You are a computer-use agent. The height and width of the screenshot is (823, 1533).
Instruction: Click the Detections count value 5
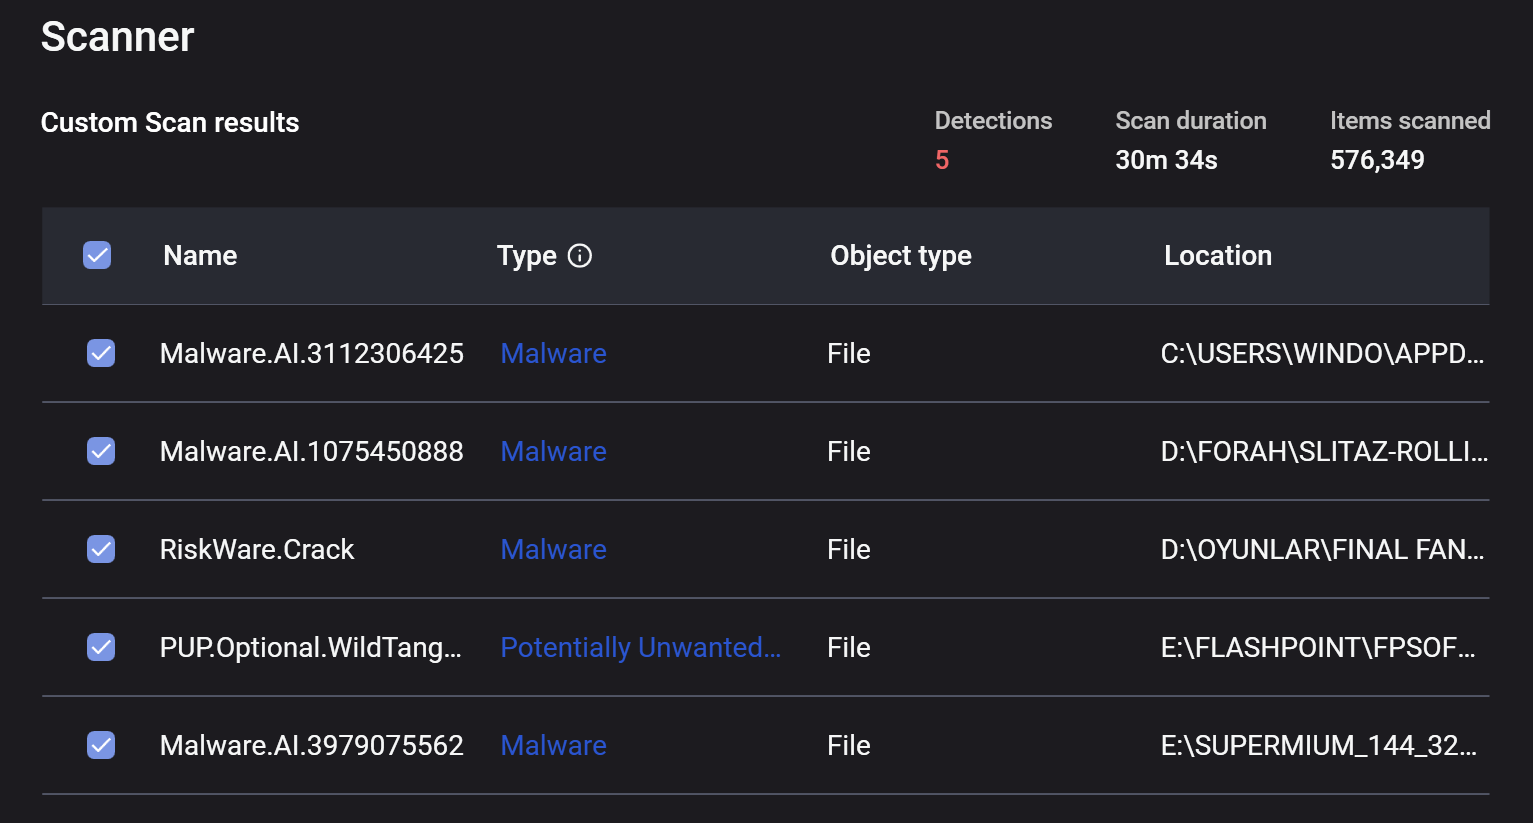coord(942,160)
